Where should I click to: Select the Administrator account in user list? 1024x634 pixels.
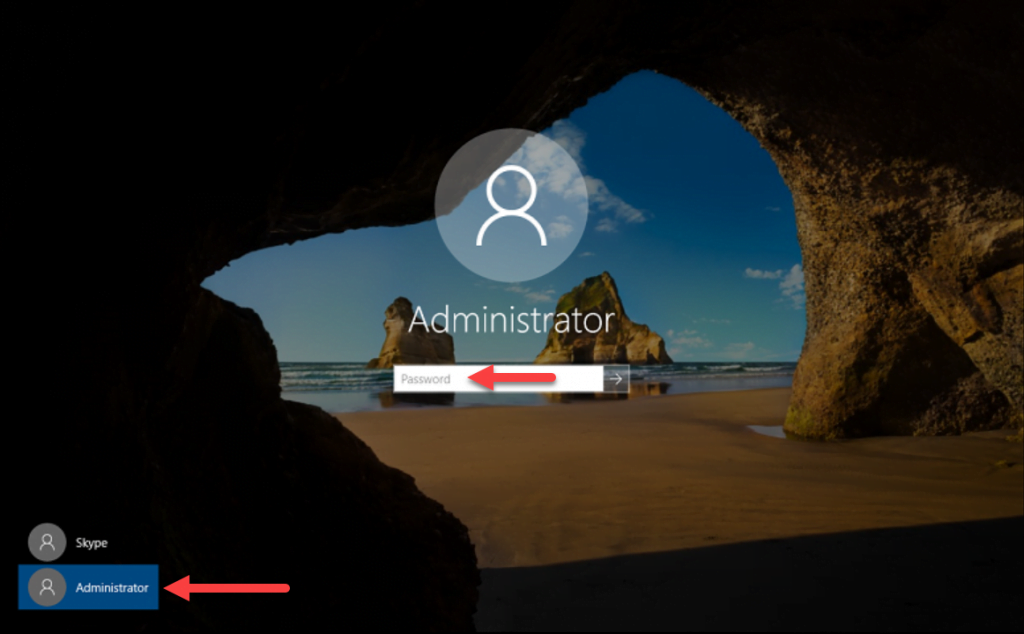coord(88,587)
